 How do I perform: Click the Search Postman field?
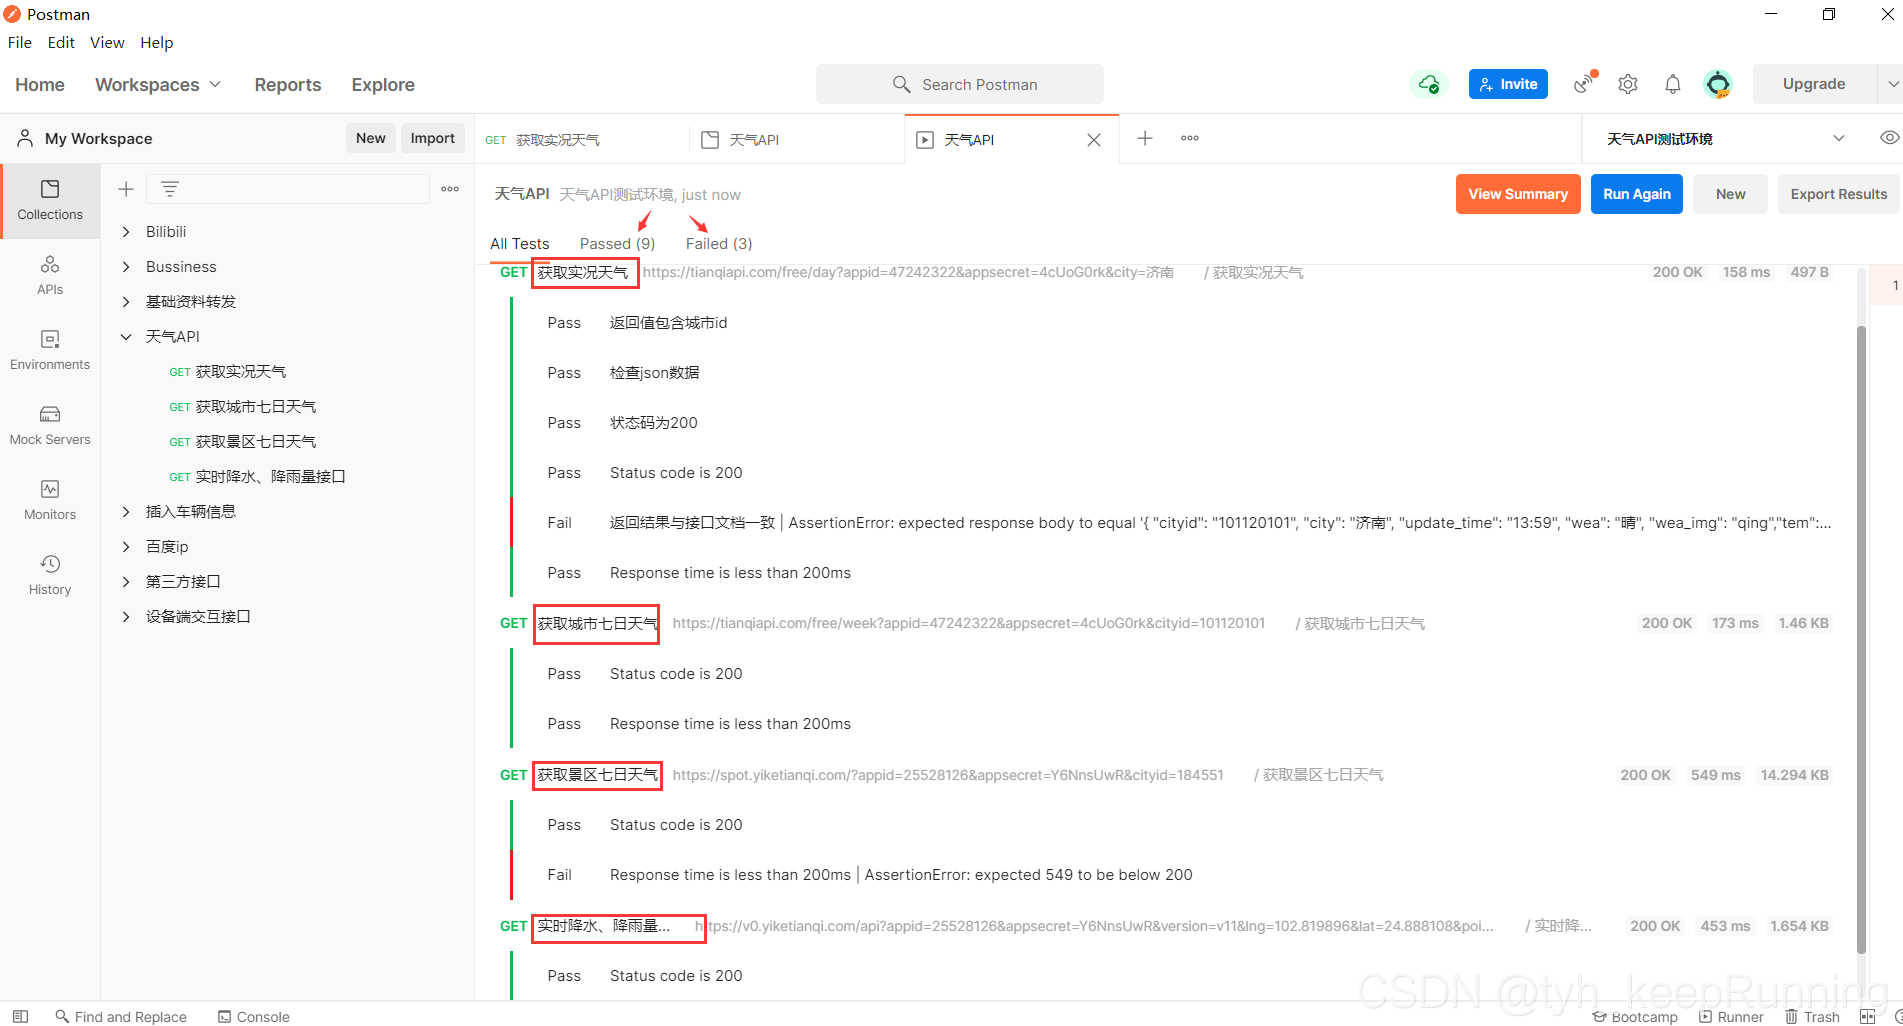click(x=960, y=84)
